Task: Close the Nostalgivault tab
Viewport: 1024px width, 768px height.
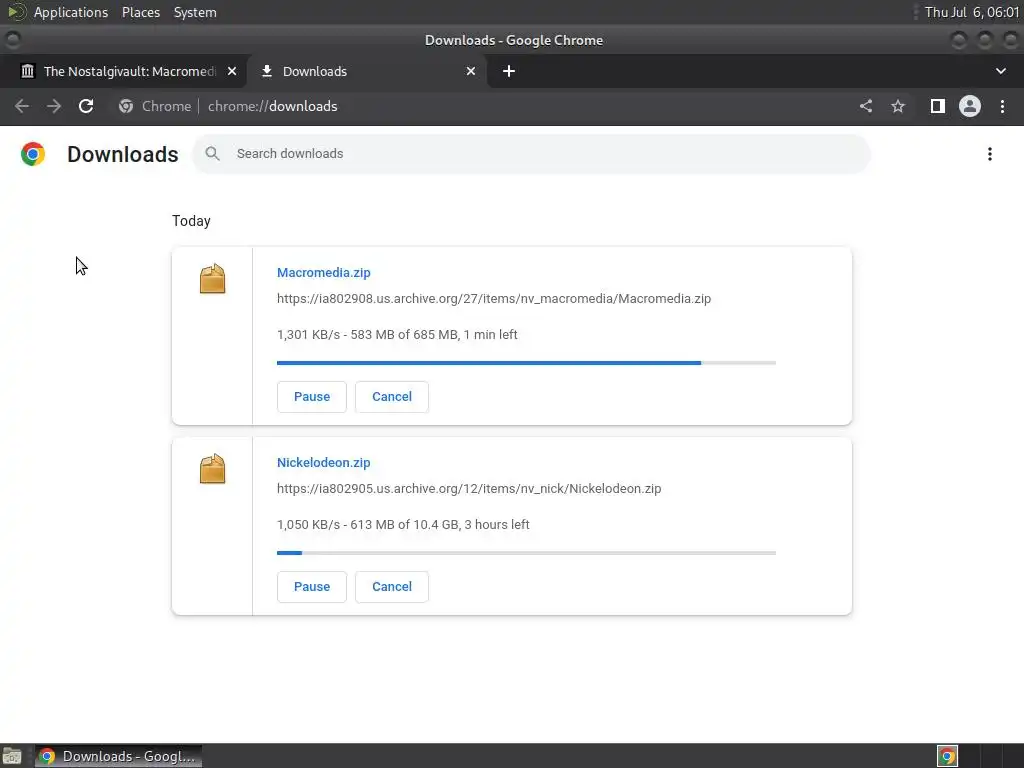Action: (232, 71)
